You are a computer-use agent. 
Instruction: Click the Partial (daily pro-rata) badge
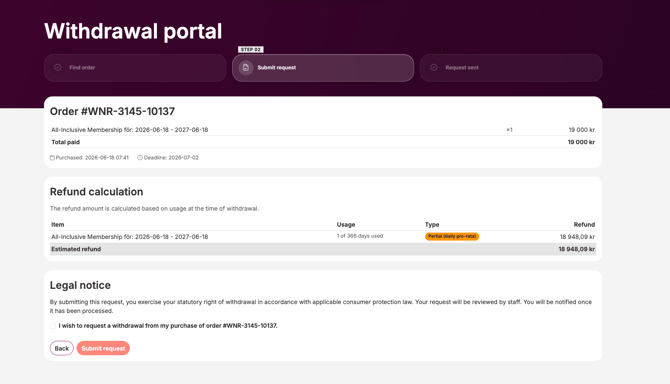click(452, 236)
